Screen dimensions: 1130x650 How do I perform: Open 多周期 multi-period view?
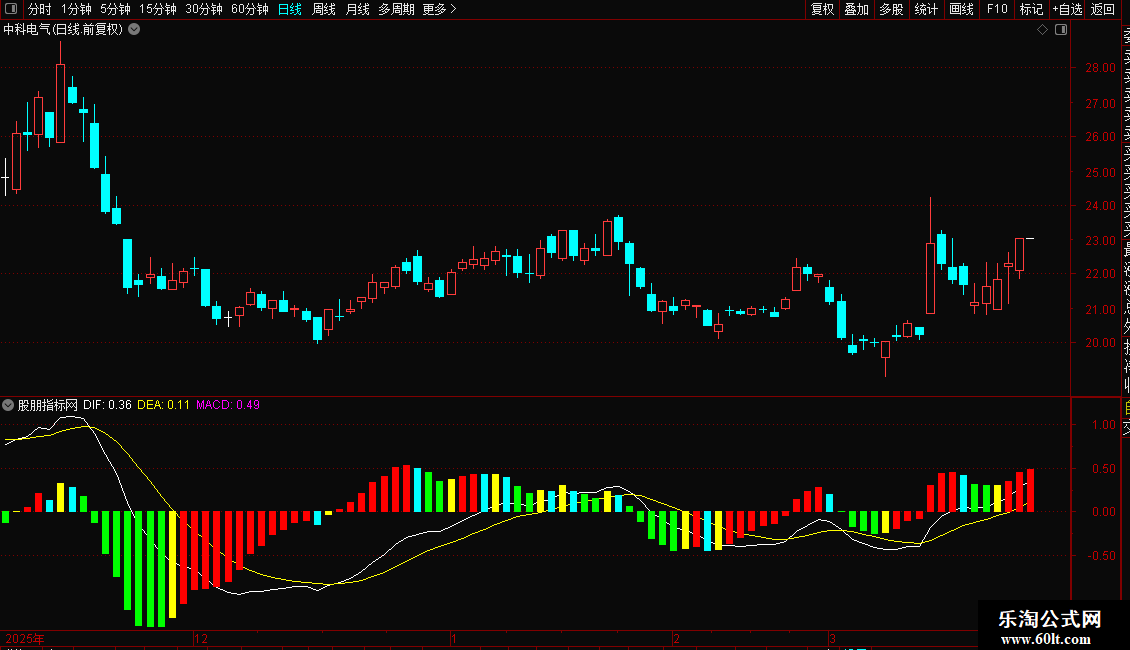click(396, 9)
